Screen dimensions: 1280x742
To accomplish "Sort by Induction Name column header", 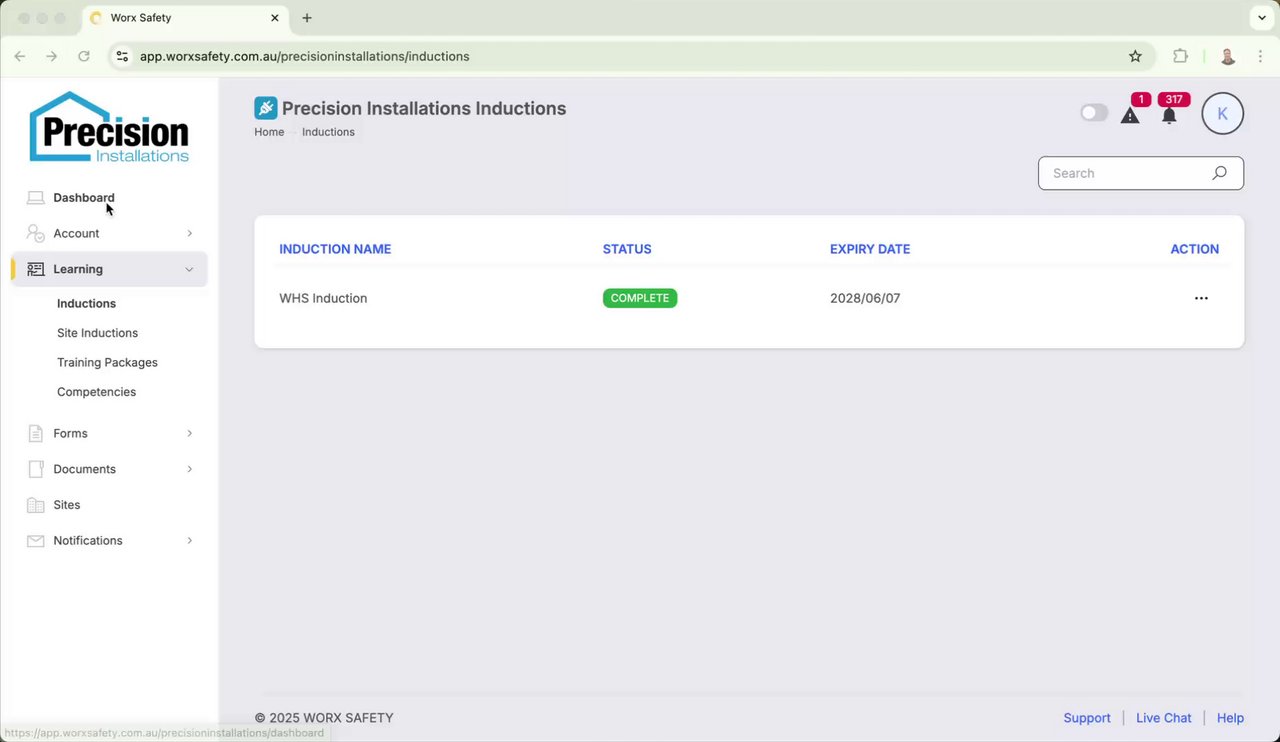I will (335, 249).
